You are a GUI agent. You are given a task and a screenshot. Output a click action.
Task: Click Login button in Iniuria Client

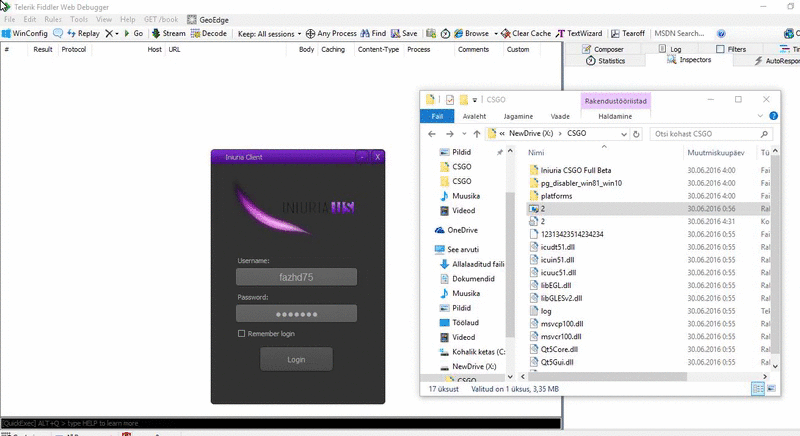[x=296, y=360]
